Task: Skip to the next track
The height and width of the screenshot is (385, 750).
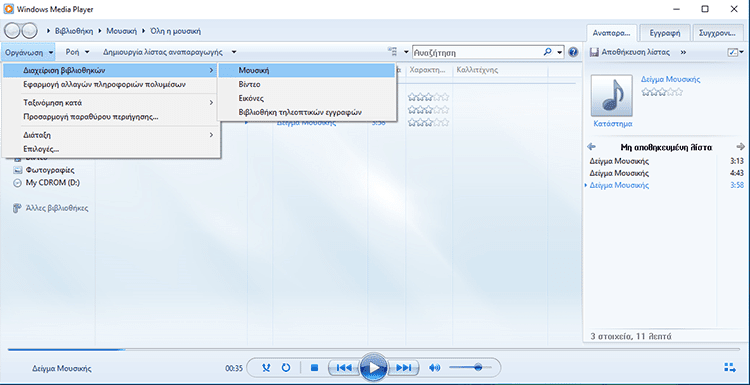Action: (x=403, y=368)
